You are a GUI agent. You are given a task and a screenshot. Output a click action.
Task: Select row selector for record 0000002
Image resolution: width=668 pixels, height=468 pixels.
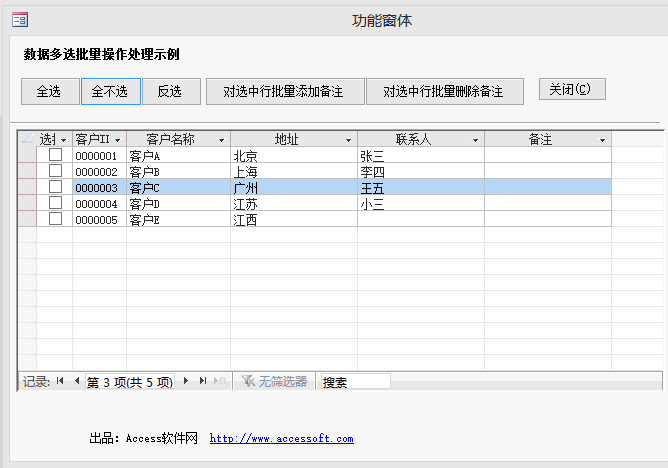[x=27, y=171]
